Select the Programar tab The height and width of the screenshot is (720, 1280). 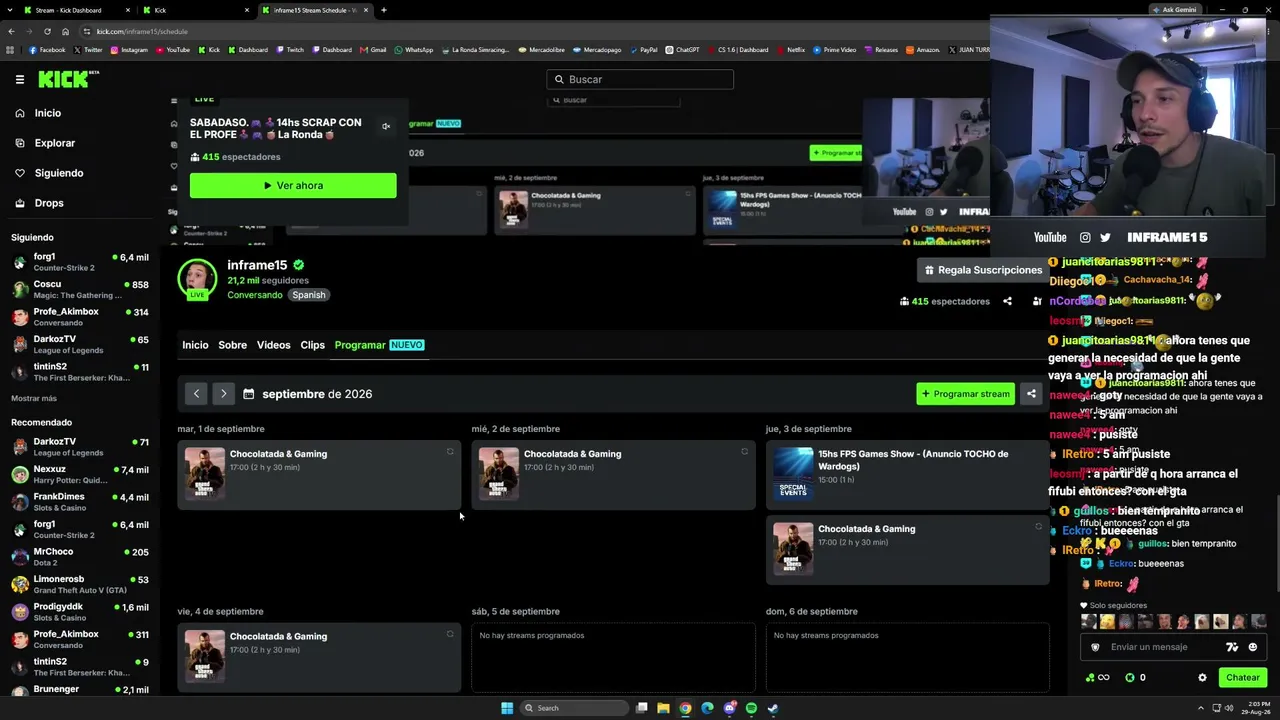(379, 345)
